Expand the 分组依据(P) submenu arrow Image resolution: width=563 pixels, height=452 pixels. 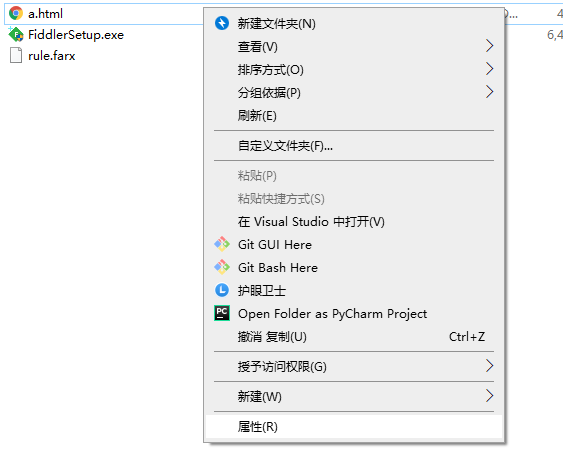tap(489, 92)
